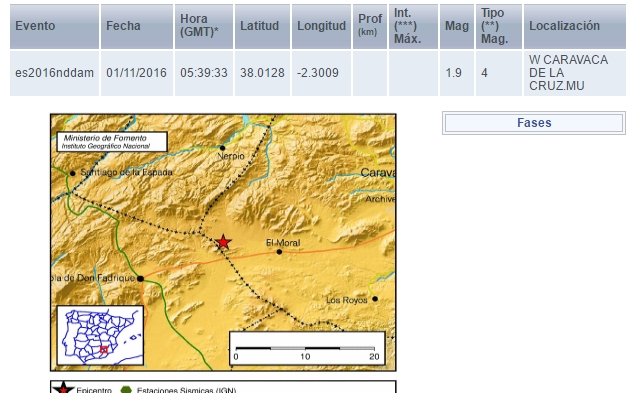Viewport: 637px width, 393px height.
Task: Click the time 05:39:33 cell
Action: point(204,73)
